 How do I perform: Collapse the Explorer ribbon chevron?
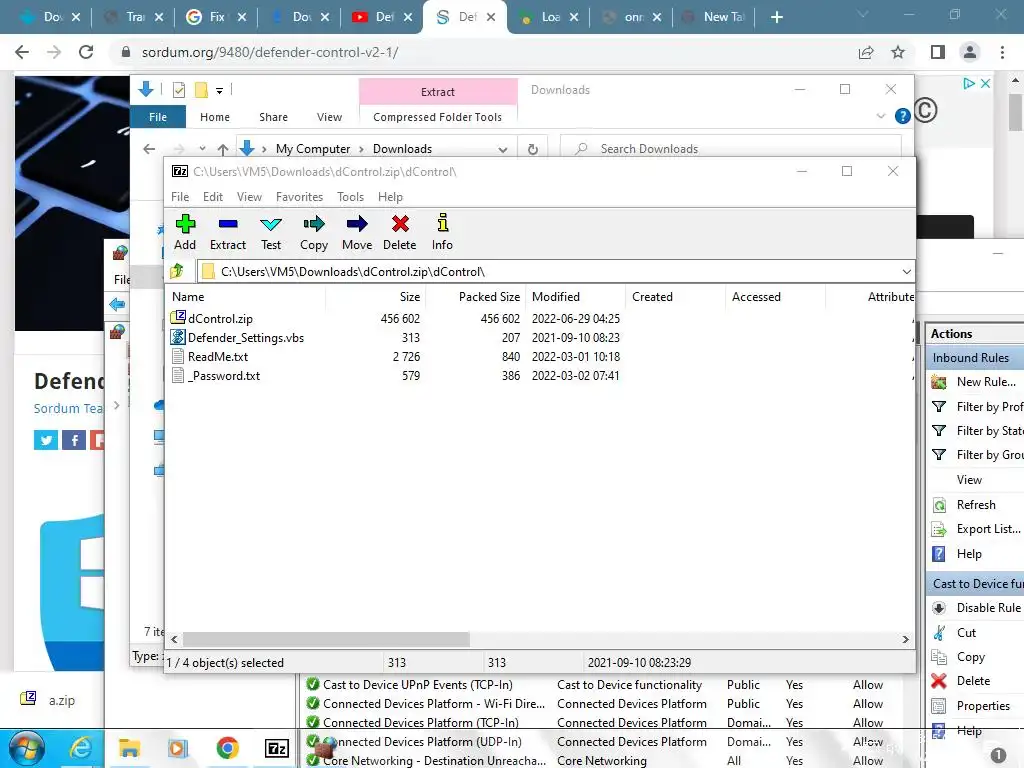point(880,116)
